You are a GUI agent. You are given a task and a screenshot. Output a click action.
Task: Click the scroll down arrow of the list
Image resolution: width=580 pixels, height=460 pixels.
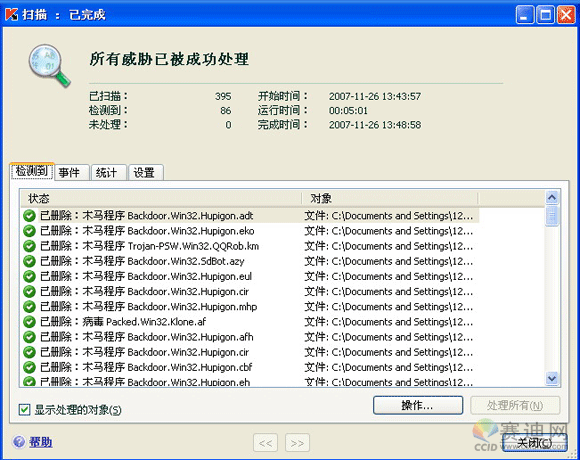click(552, 378)
